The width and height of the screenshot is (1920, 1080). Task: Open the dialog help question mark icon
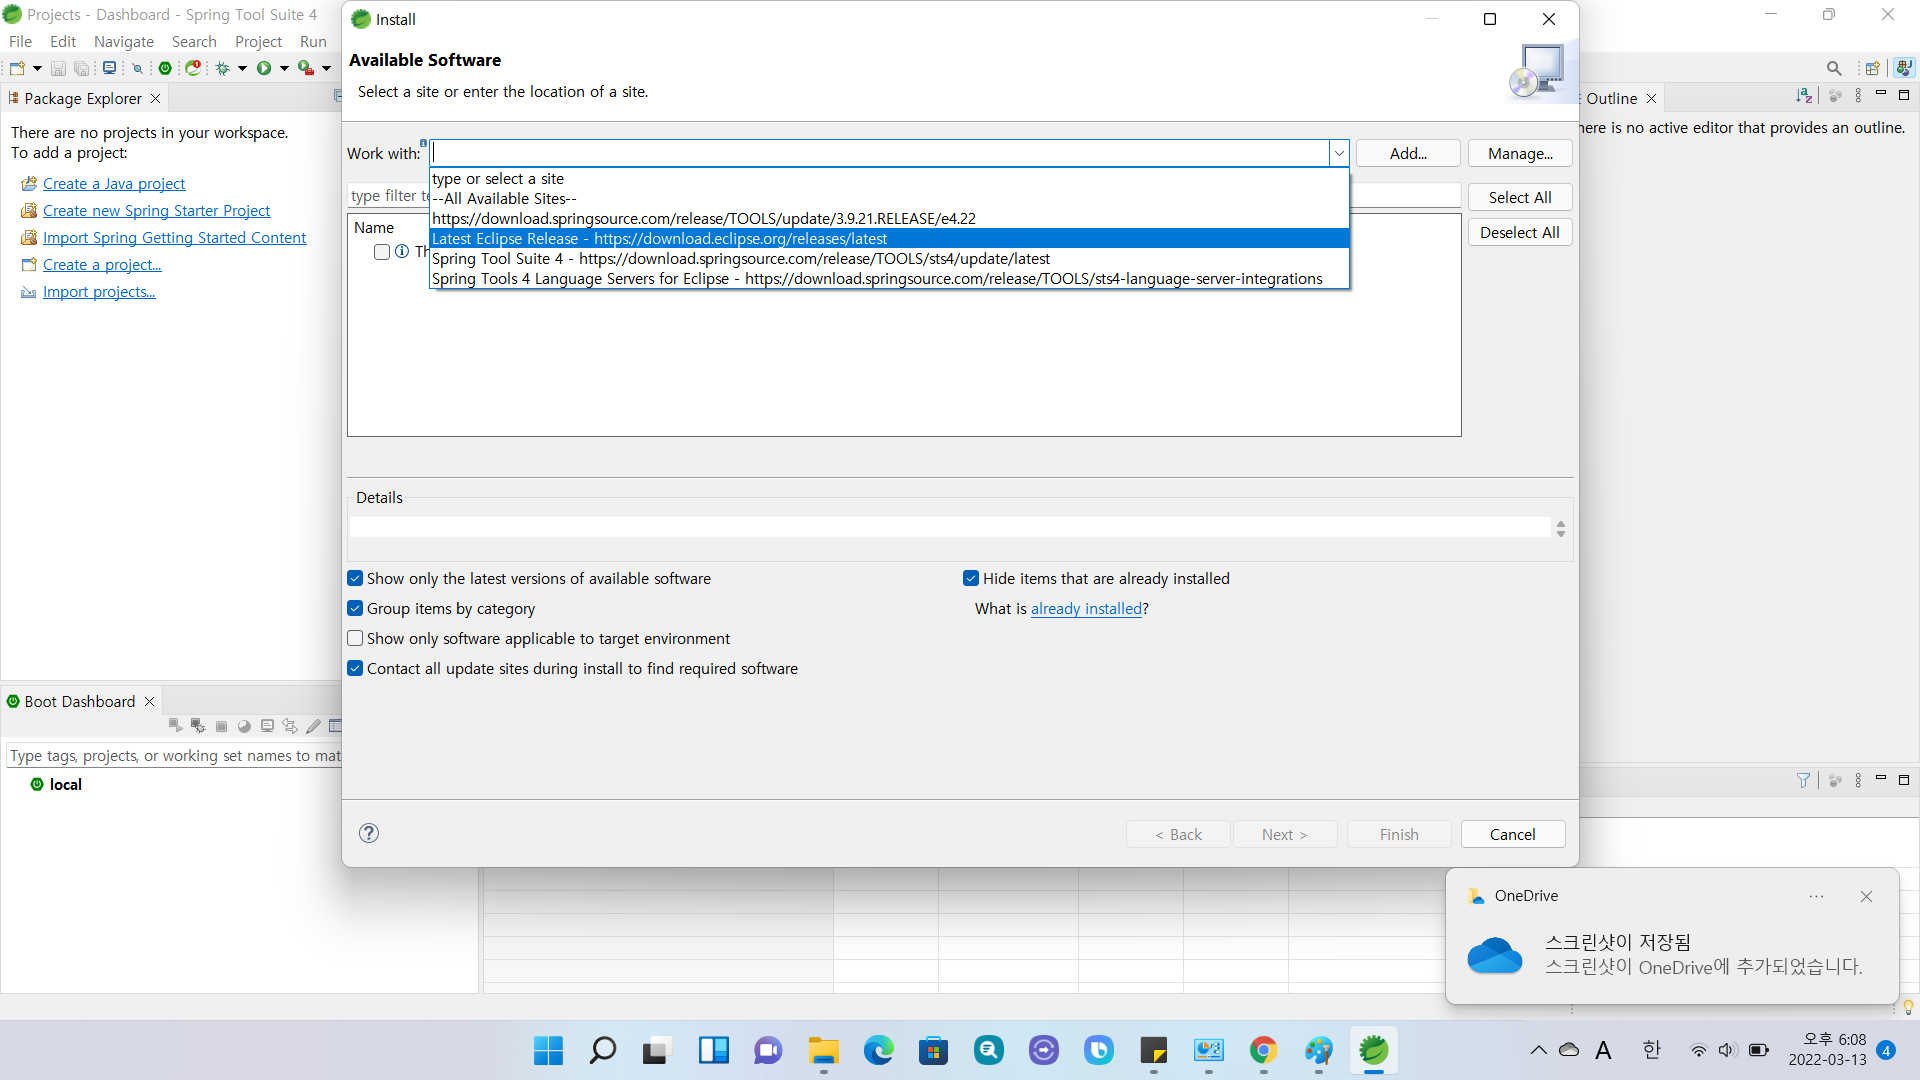click(369, 833)
